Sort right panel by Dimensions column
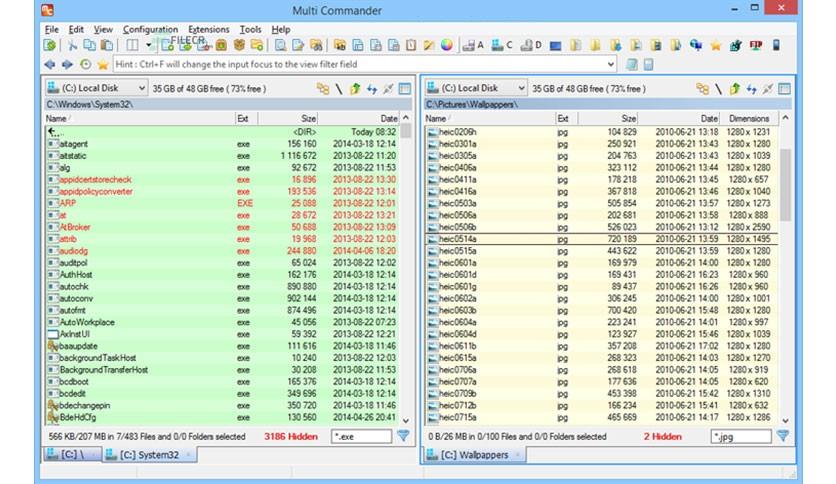The image size is (836, 484). click(749, 118)
